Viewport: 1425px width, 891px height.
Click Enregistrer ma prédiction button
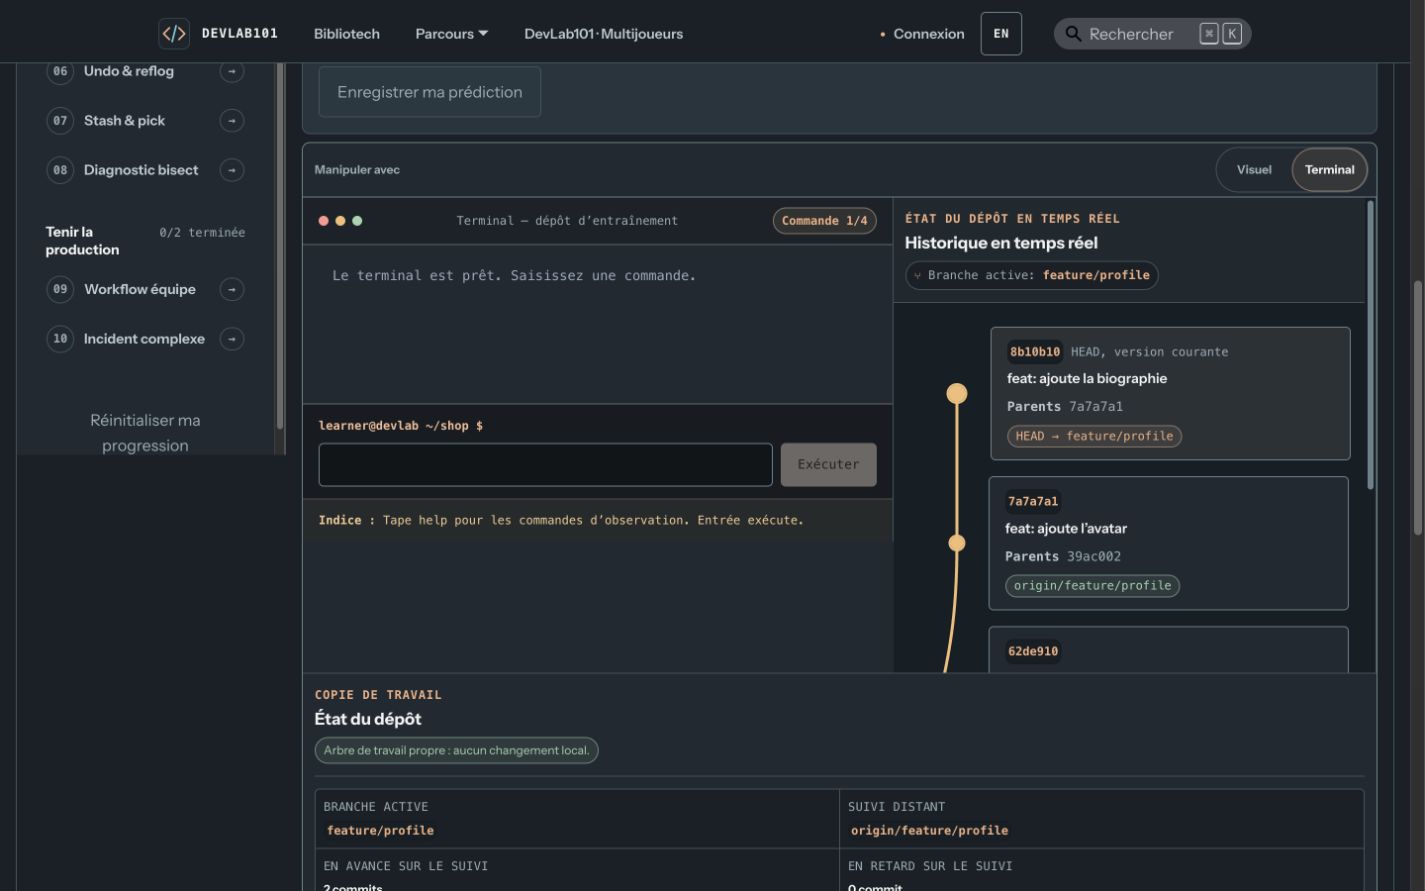pos(430,92)
